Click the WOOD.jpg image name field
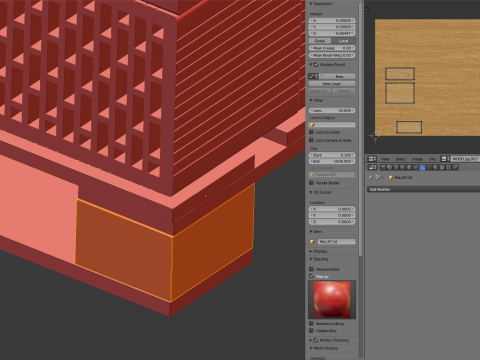This screenshot has width=480, height=360. (466, 159)
